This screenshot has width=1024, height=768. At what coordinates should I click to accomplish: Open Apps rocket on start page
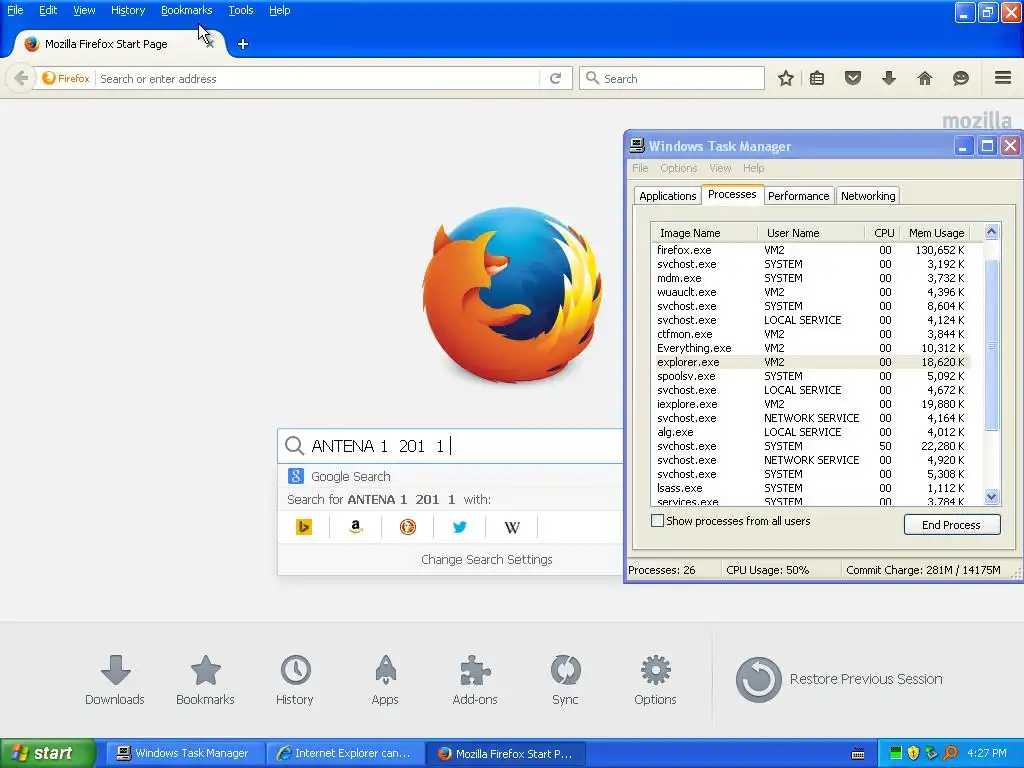[x=385, y=680]
